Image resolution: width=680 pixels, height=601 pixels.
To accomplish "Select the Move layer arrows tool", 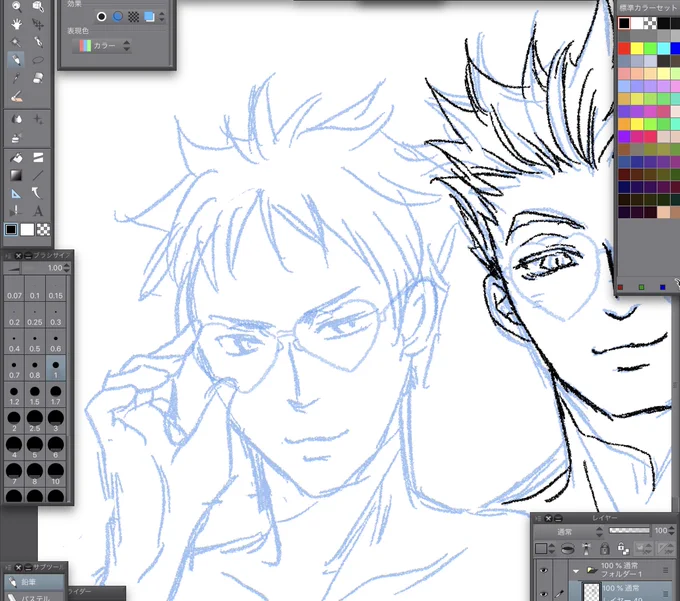I will [x=38, y=24].
